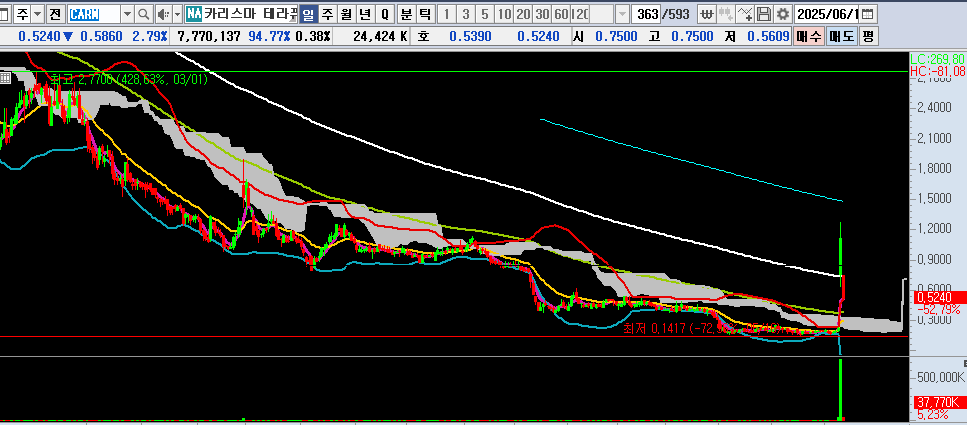Choose the 5 interval button
967x425 pixels.
485,14
